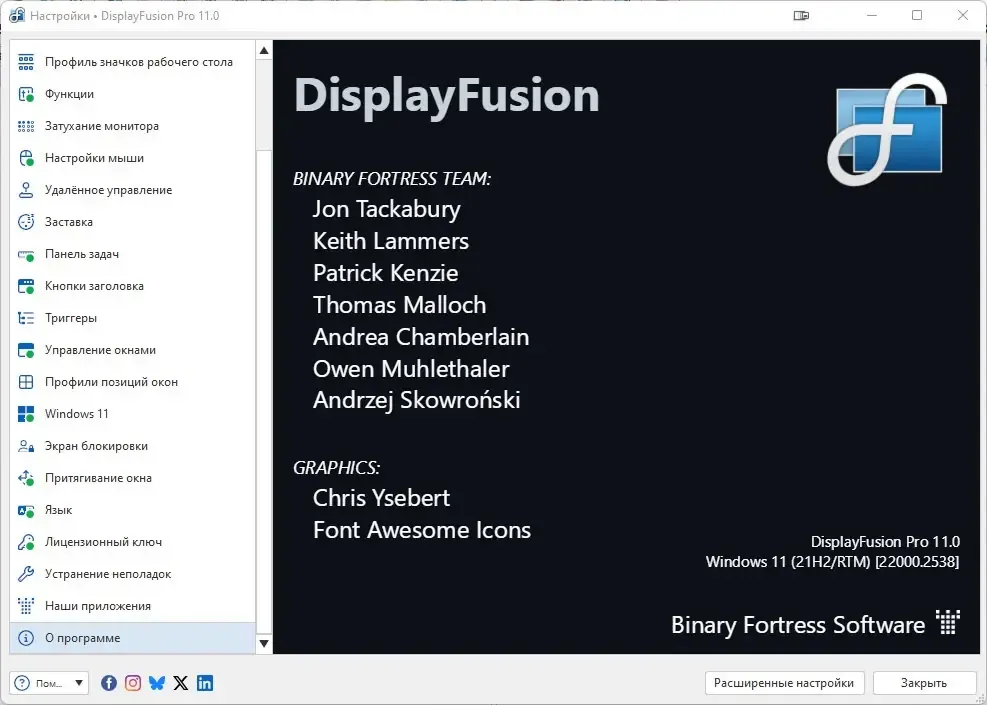This screenshot has width=987, height=705.
Task: Click the DisplayFusion logo in About panel
Action: [x=888, y=129]
